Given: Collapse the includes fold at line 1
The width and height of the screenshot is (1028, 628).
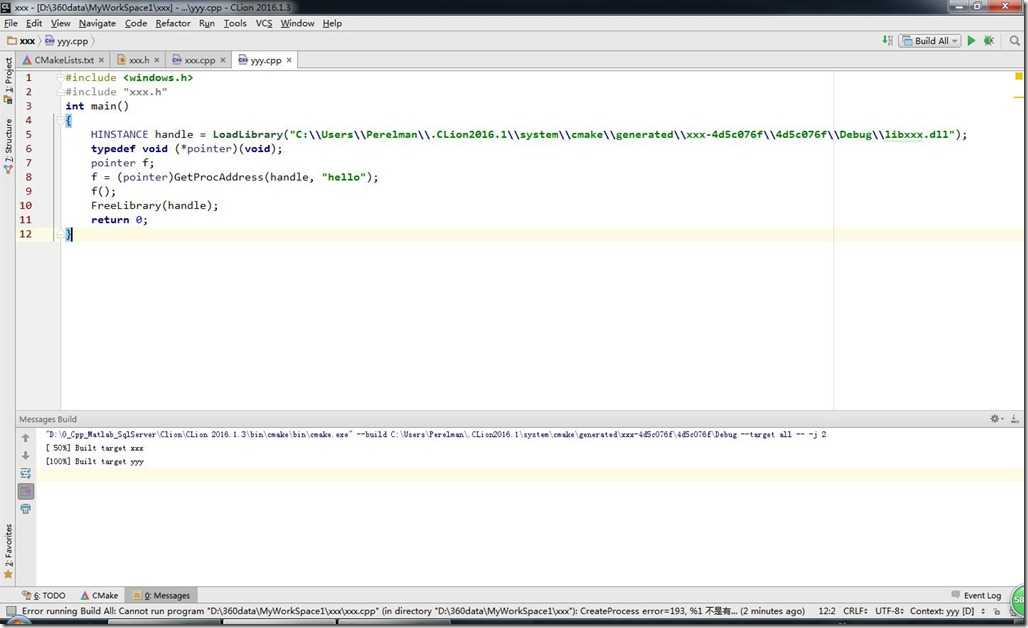Looking at the screenshot, I should (60, 77).
